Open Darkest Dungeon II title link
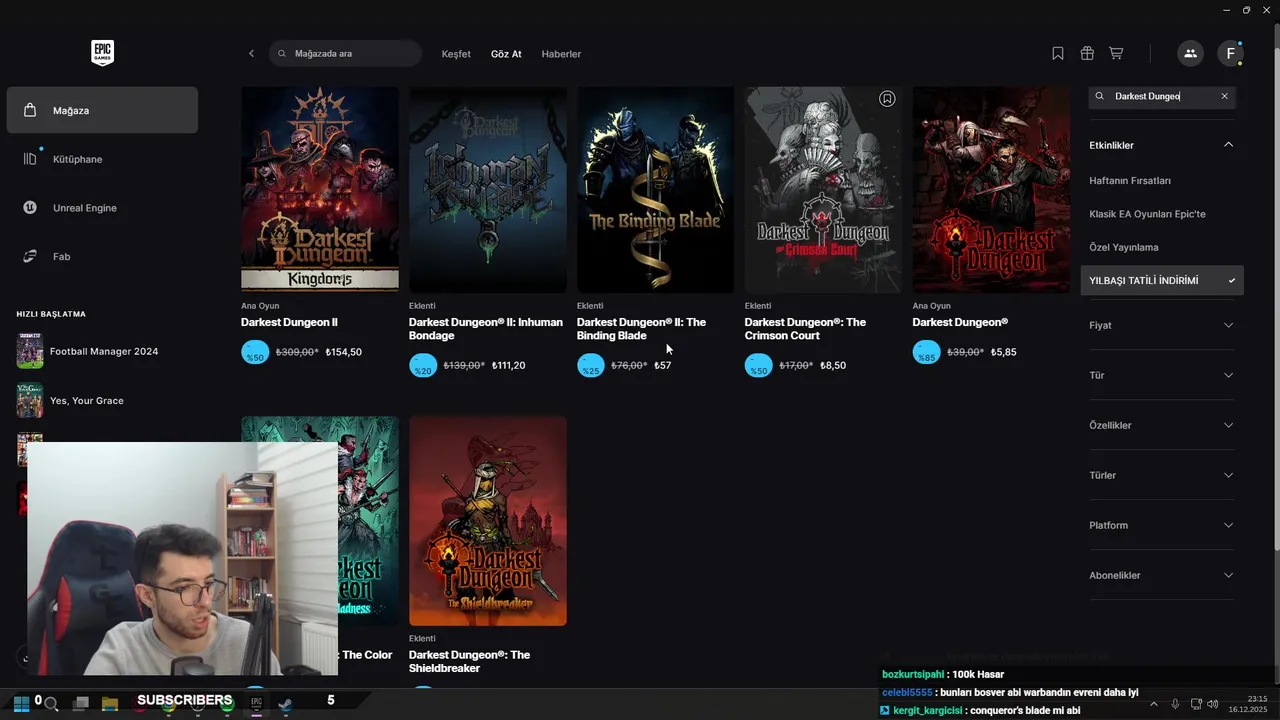The image size is (1280, 720). (x=289, y=322)
